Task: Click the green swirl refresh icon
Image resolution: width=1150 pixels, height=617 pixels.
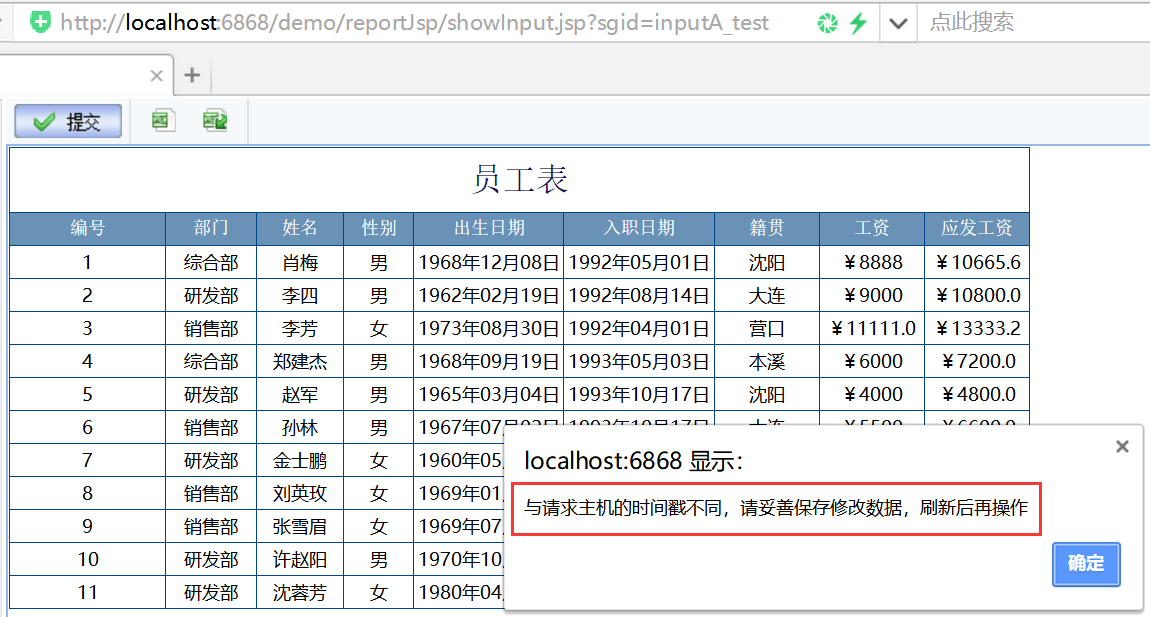Action: (x=827, y=23)
